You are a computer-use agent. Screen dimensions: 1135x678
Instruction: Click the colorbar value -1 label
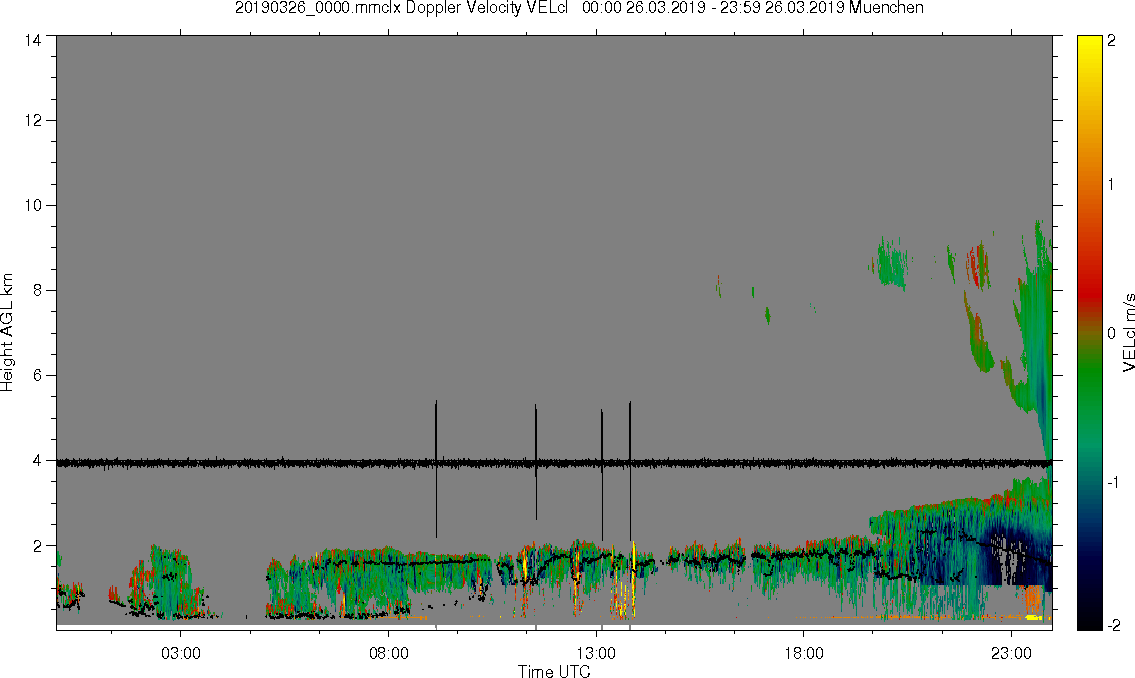tap(1112, 483)
